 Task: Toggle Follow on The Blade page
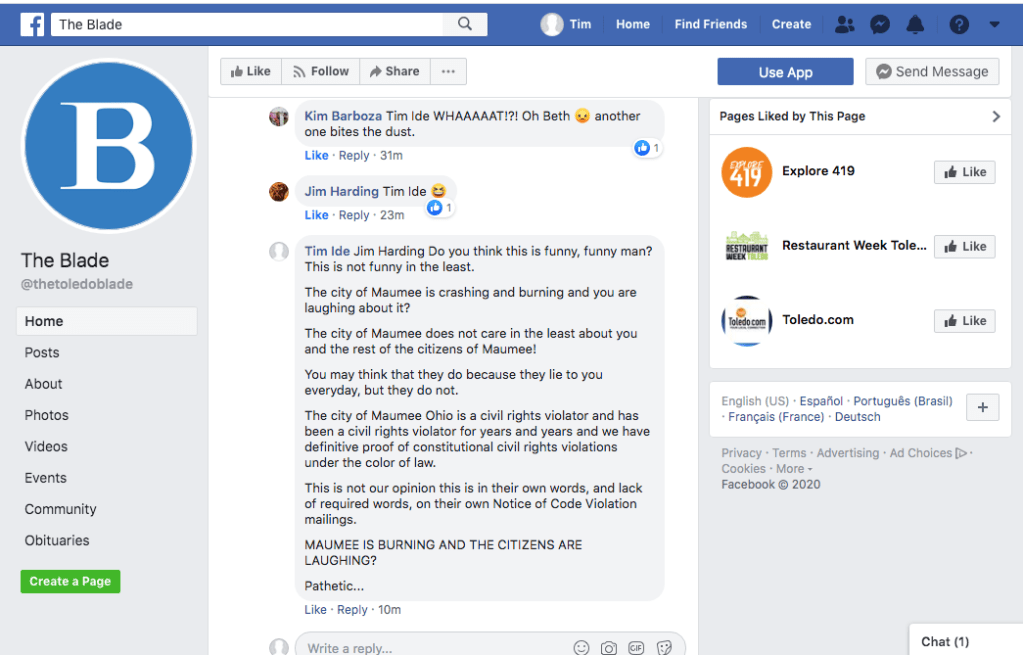click(320, 71)
